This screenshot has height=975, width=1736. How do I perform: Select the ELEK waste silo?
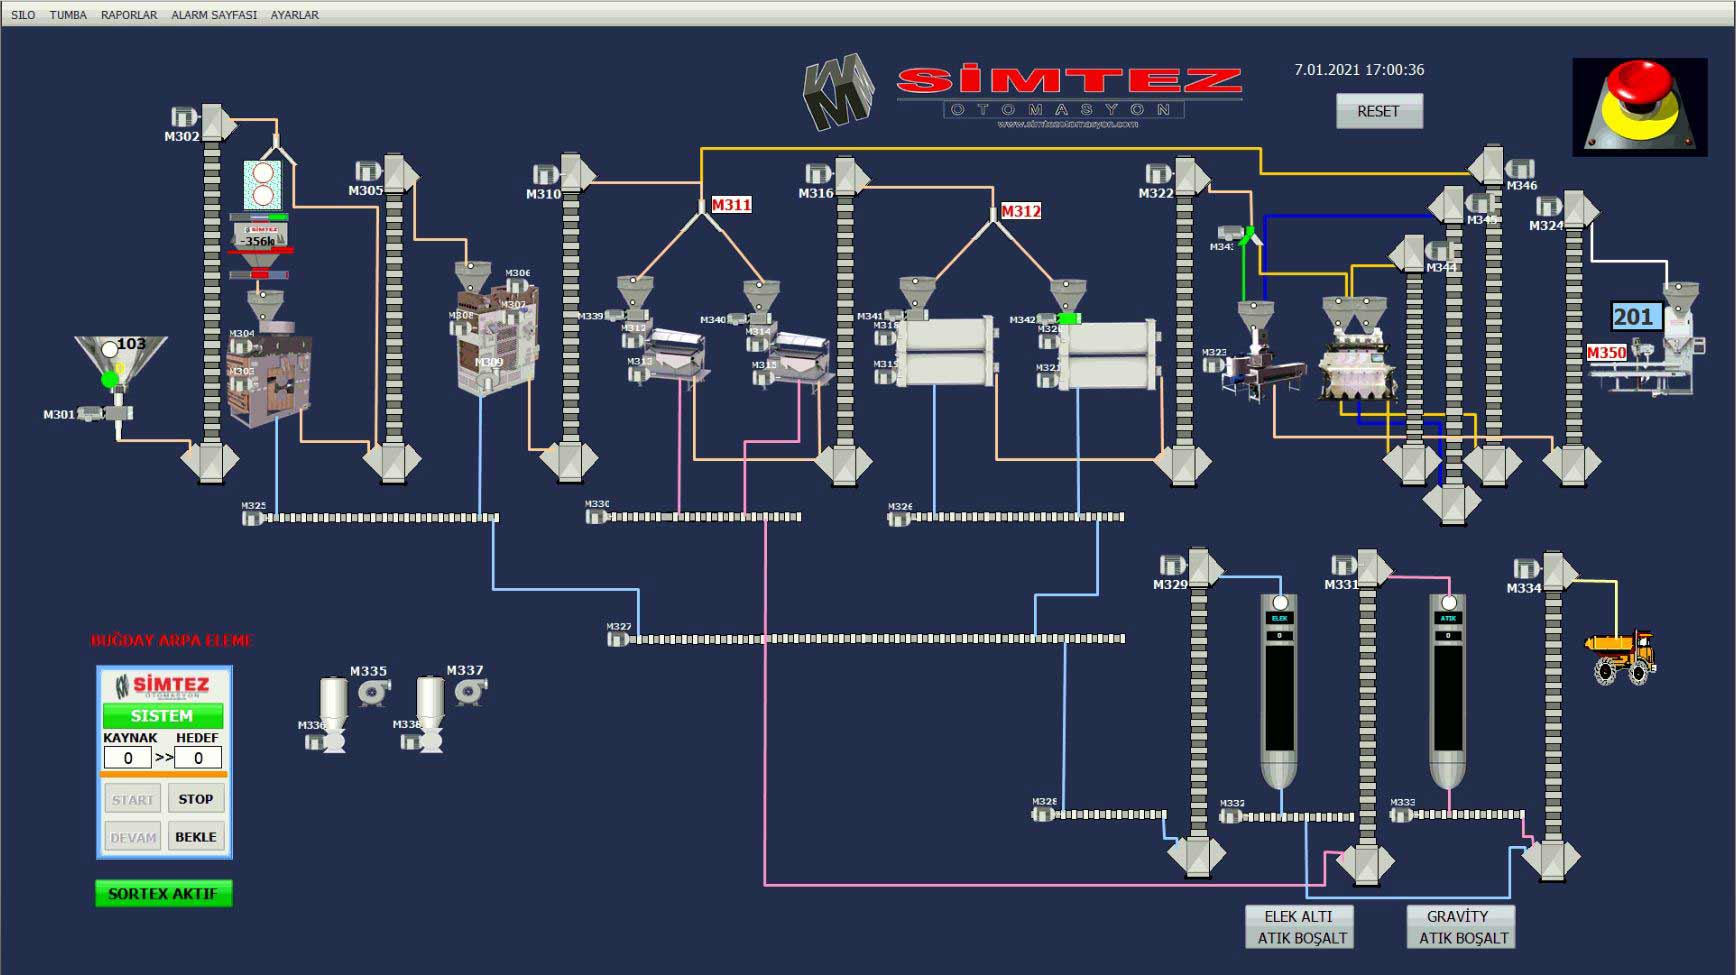[x=1279, y=690]
